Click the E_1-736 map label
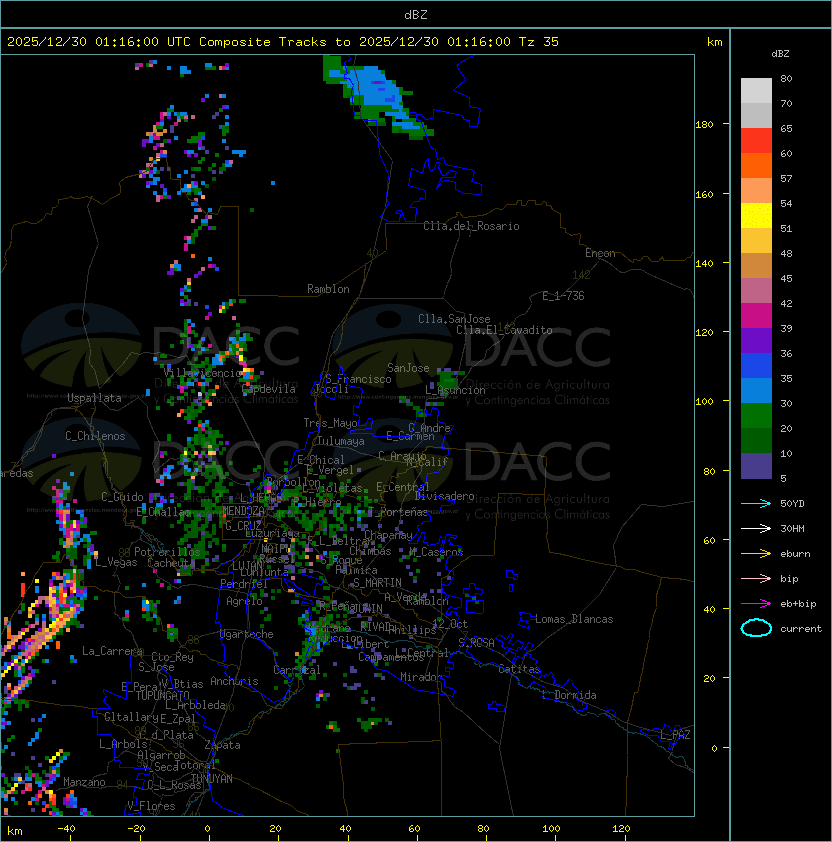 pyautogui.click(x=563, y=296)
